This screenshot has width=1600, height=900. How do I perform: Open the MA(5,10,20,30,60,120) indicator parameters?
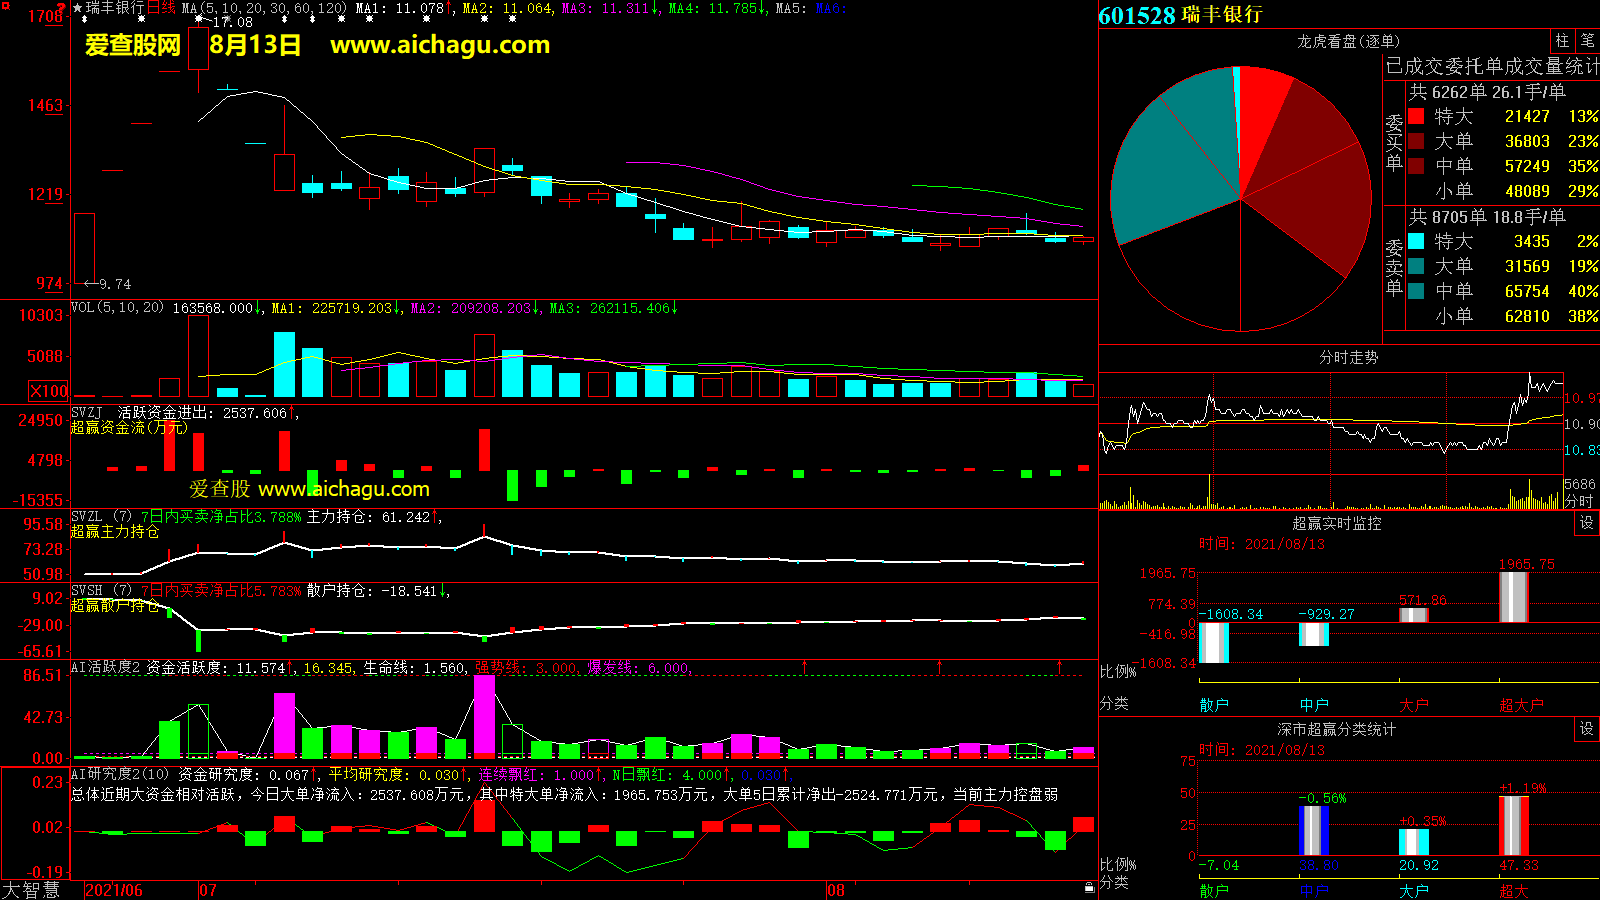pos(264,8)
